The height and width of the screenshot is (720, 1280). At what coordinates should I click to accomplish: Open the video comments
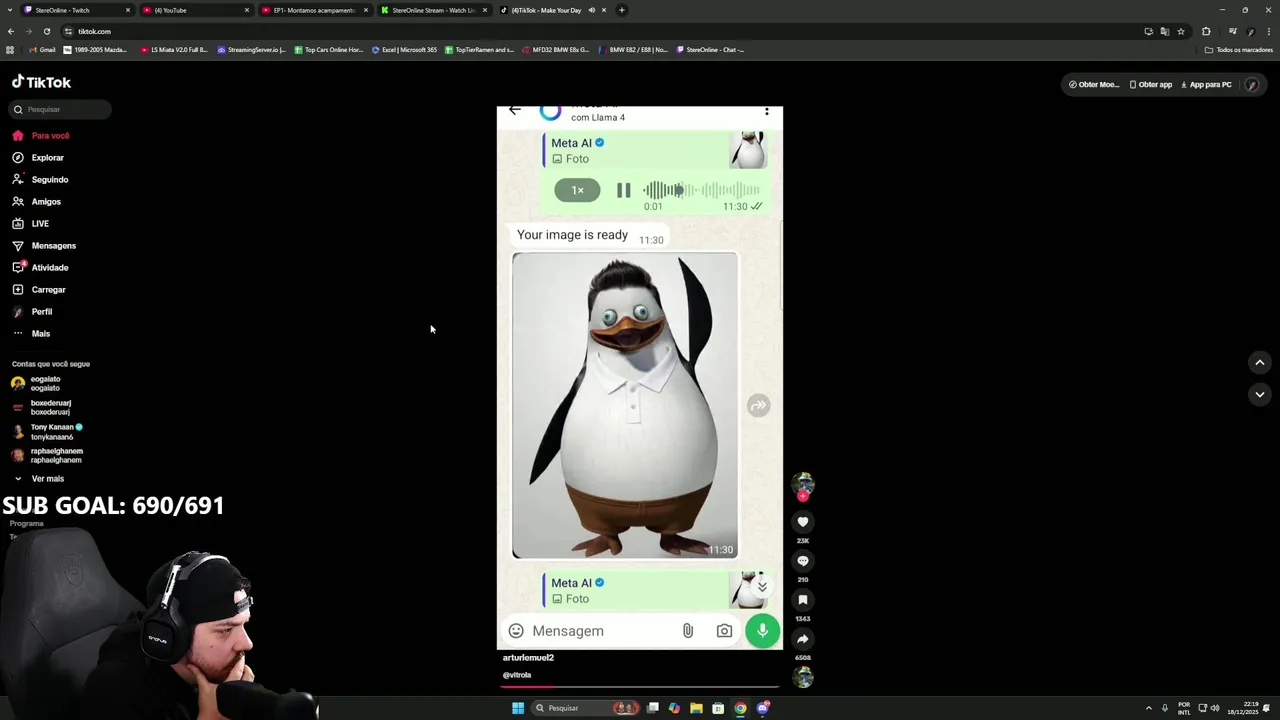click(x=802, y=561)
